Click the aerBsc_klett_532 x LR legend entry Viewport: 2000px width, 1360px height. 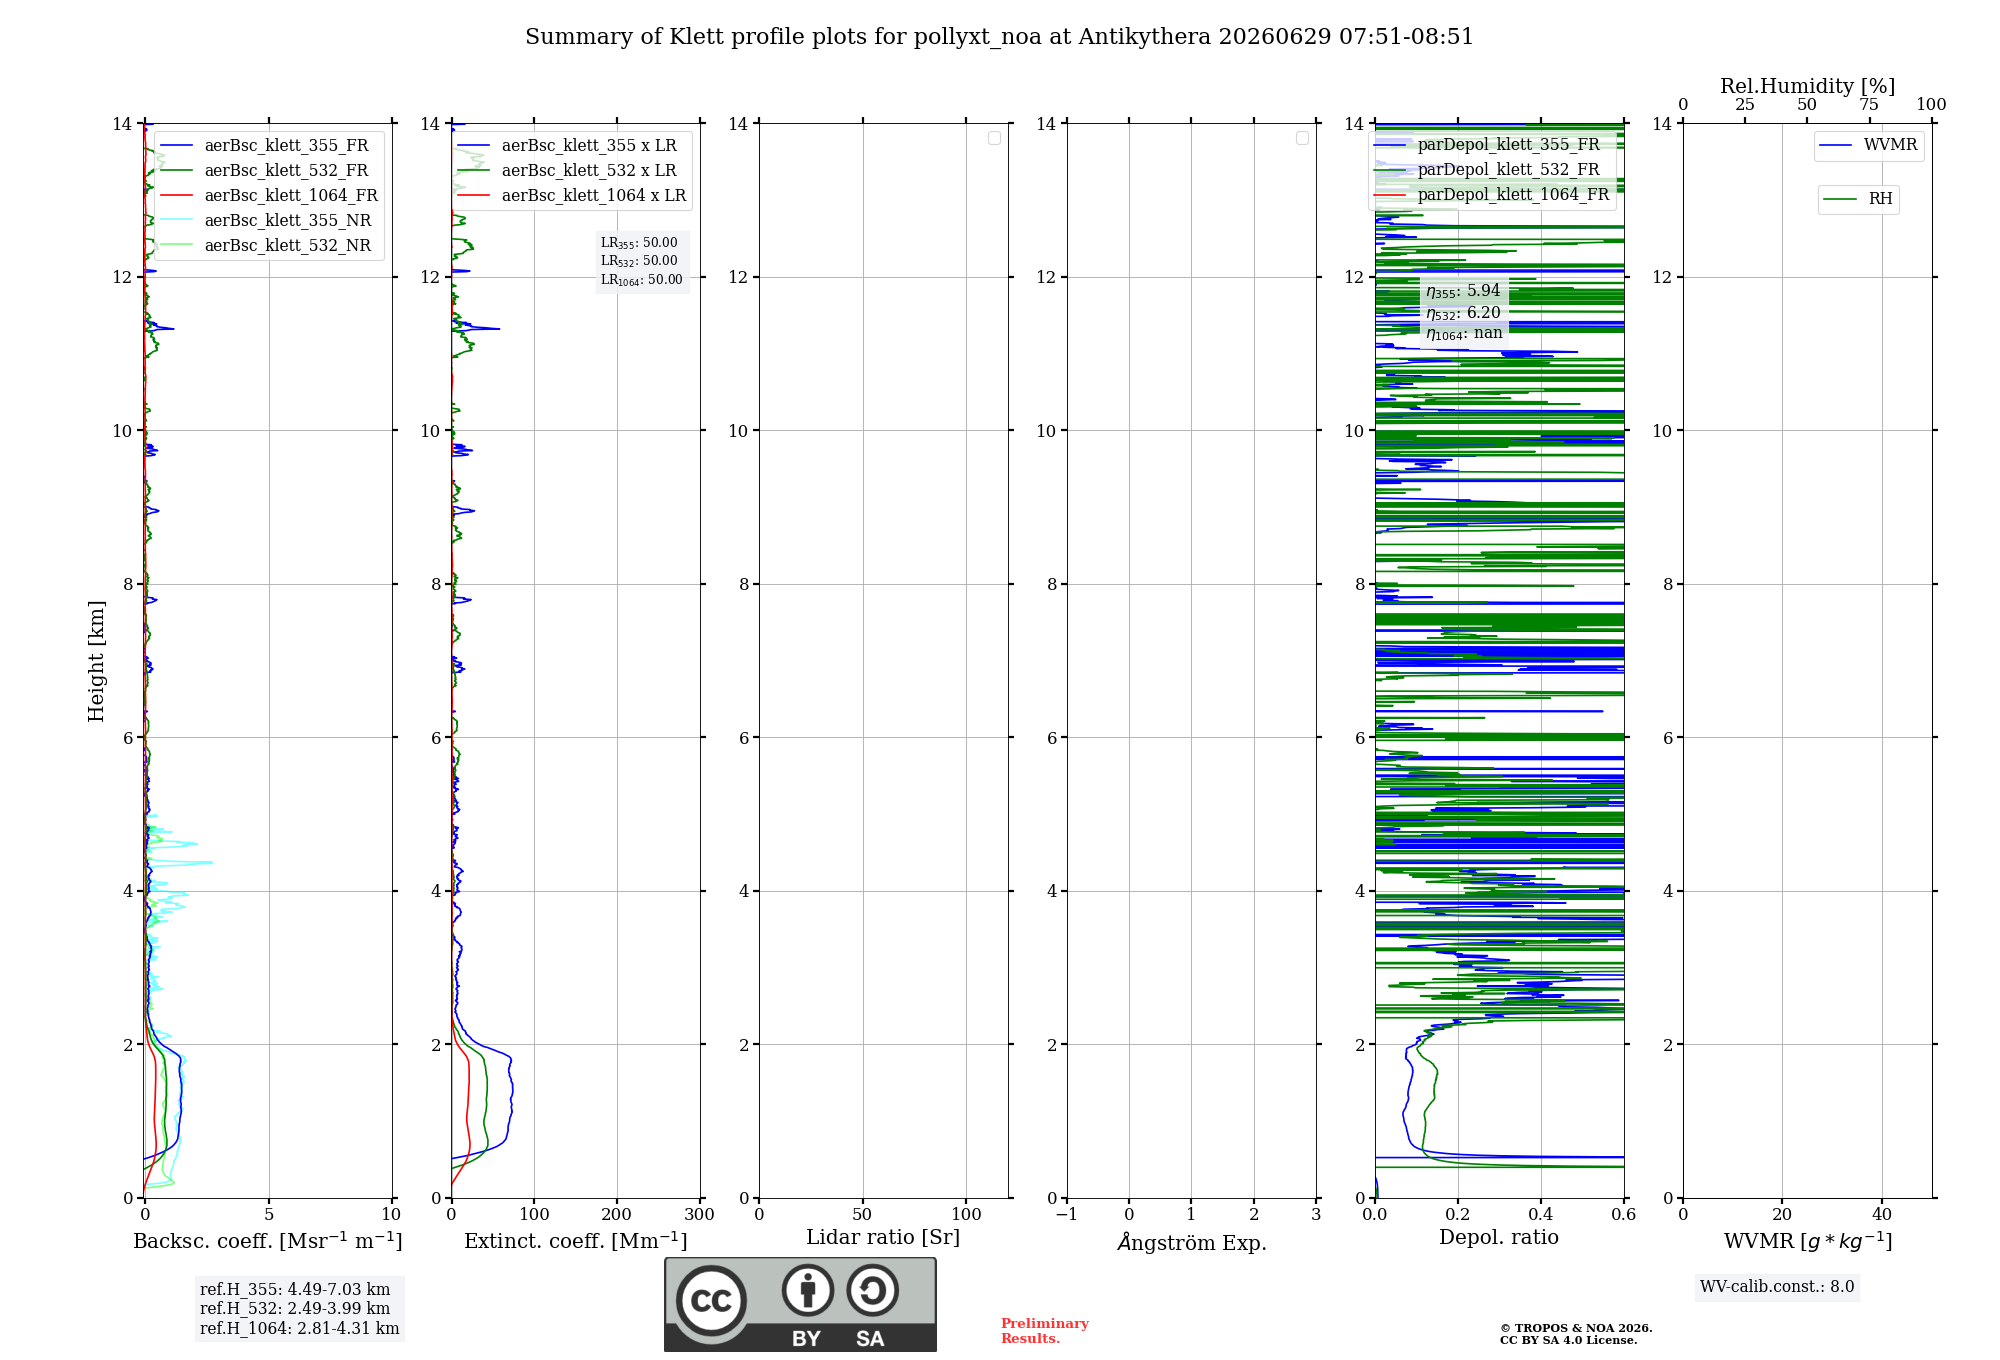(571, 171)
